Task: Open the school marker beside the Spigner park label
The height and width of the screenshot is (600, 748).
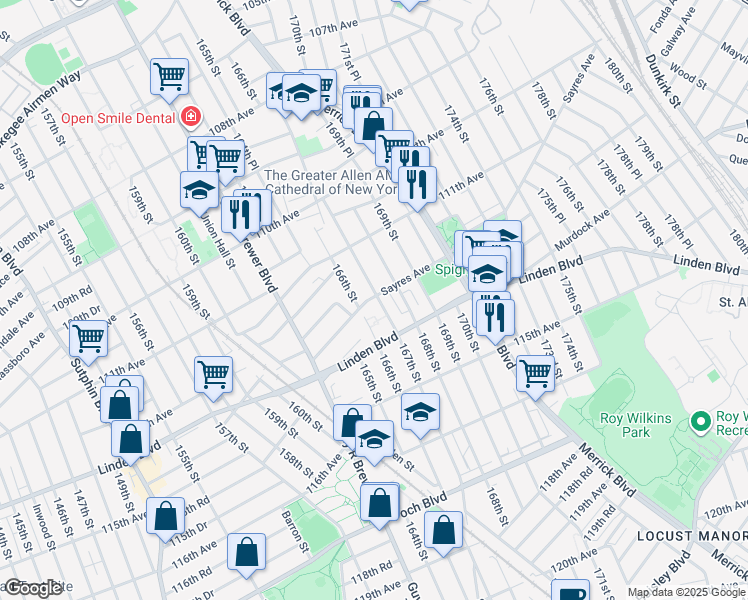Action: (x=487, y=274)
